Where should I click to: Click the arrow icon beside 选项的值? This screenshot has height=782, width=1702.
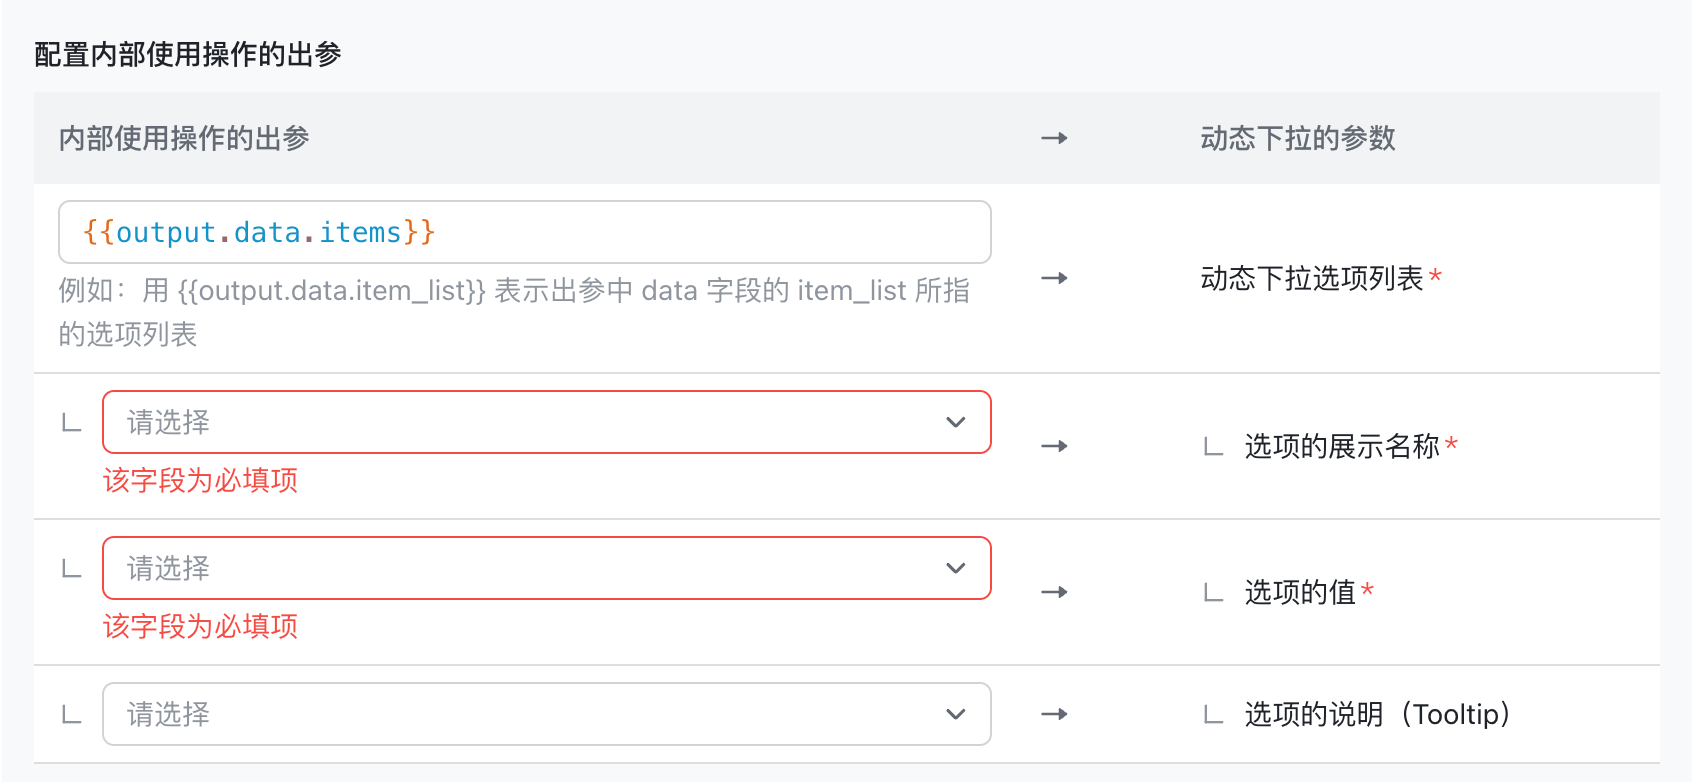(1054, 592)
